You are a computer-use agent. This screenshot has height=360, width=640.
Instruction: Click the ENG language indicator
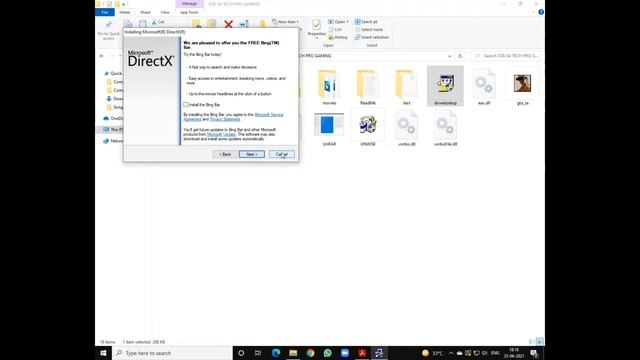[x=495, y=353]
